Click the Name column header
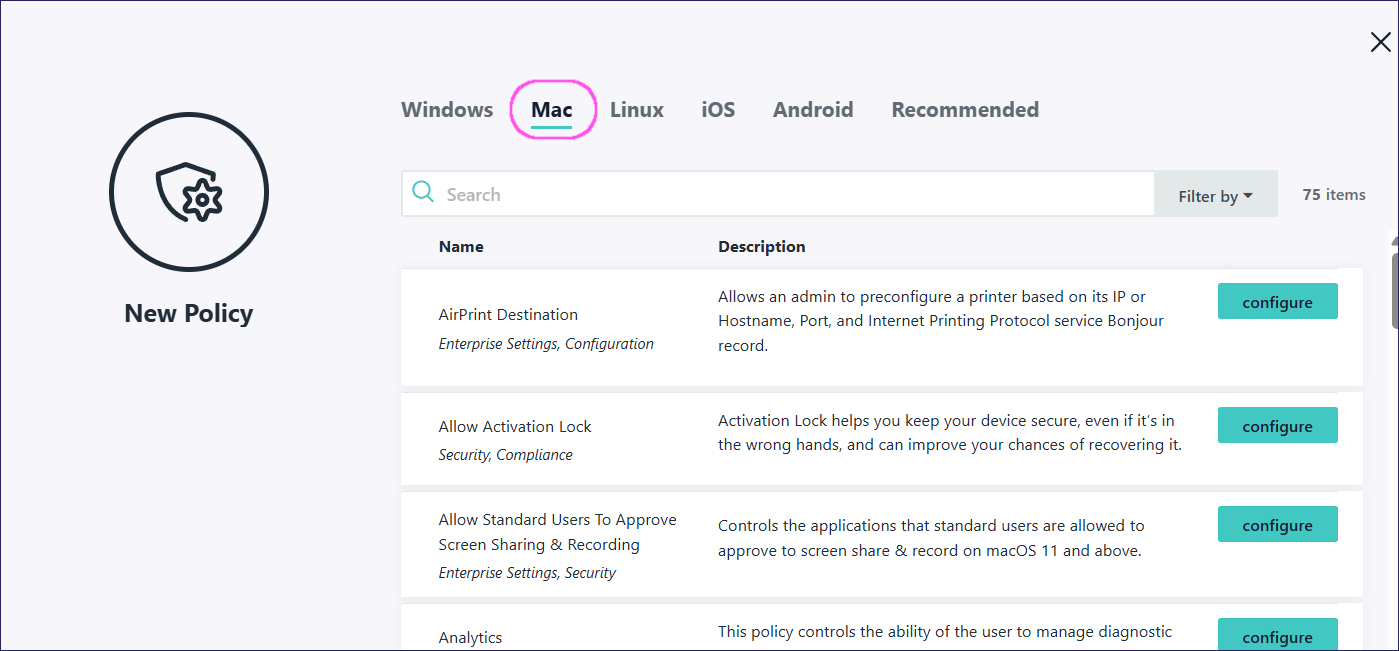 (x=461, y=246)
